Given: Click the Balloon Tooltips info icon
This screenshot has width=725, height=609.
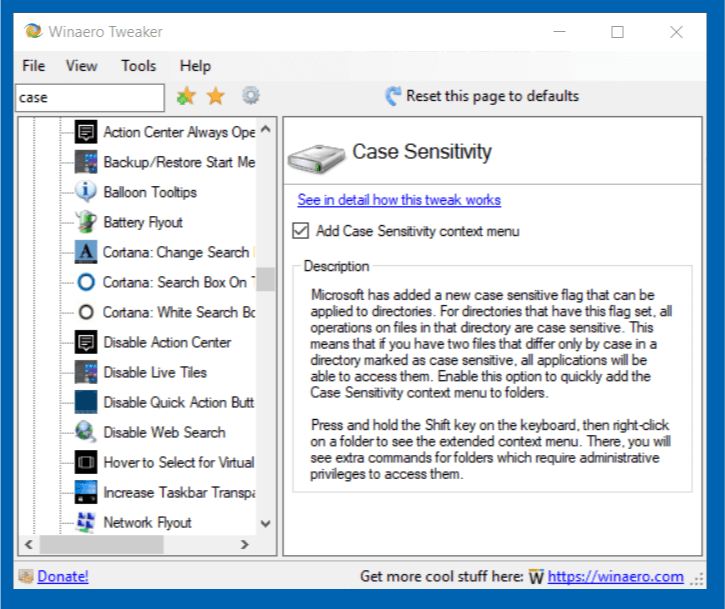Looking at the screenshot, I should click(86, 192).
